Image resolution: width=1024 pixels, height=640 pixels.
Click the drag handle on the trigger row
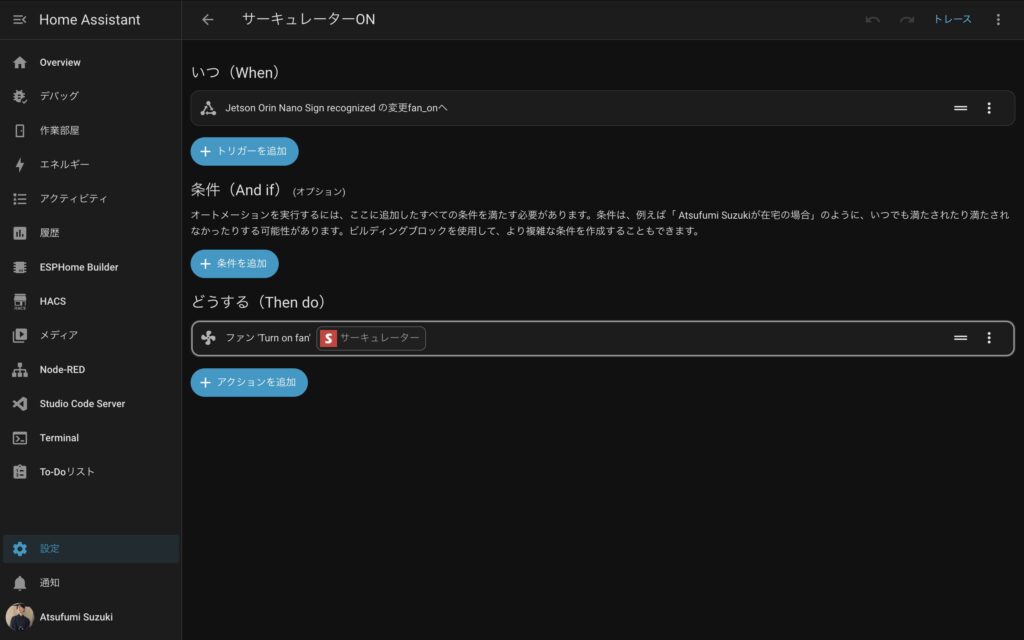tap(960, 108)
